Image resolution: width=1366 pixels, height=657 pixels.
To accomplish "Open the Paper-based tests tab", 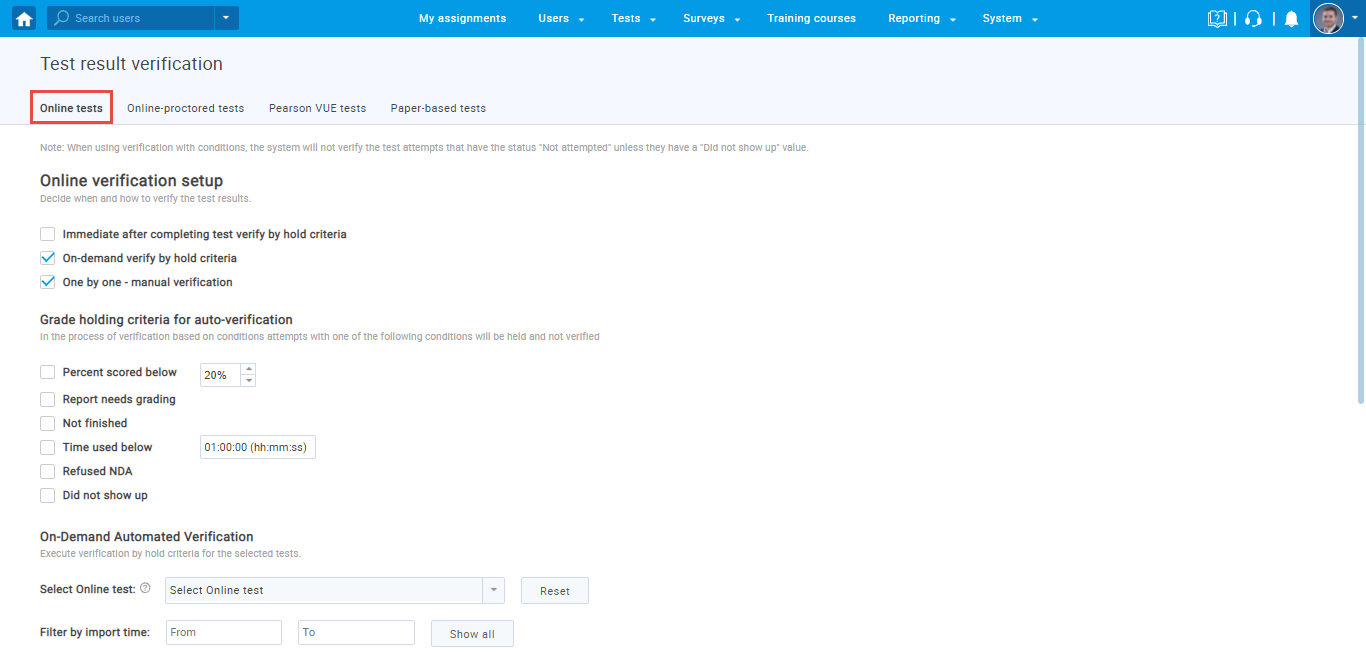I will coord(438,108).
